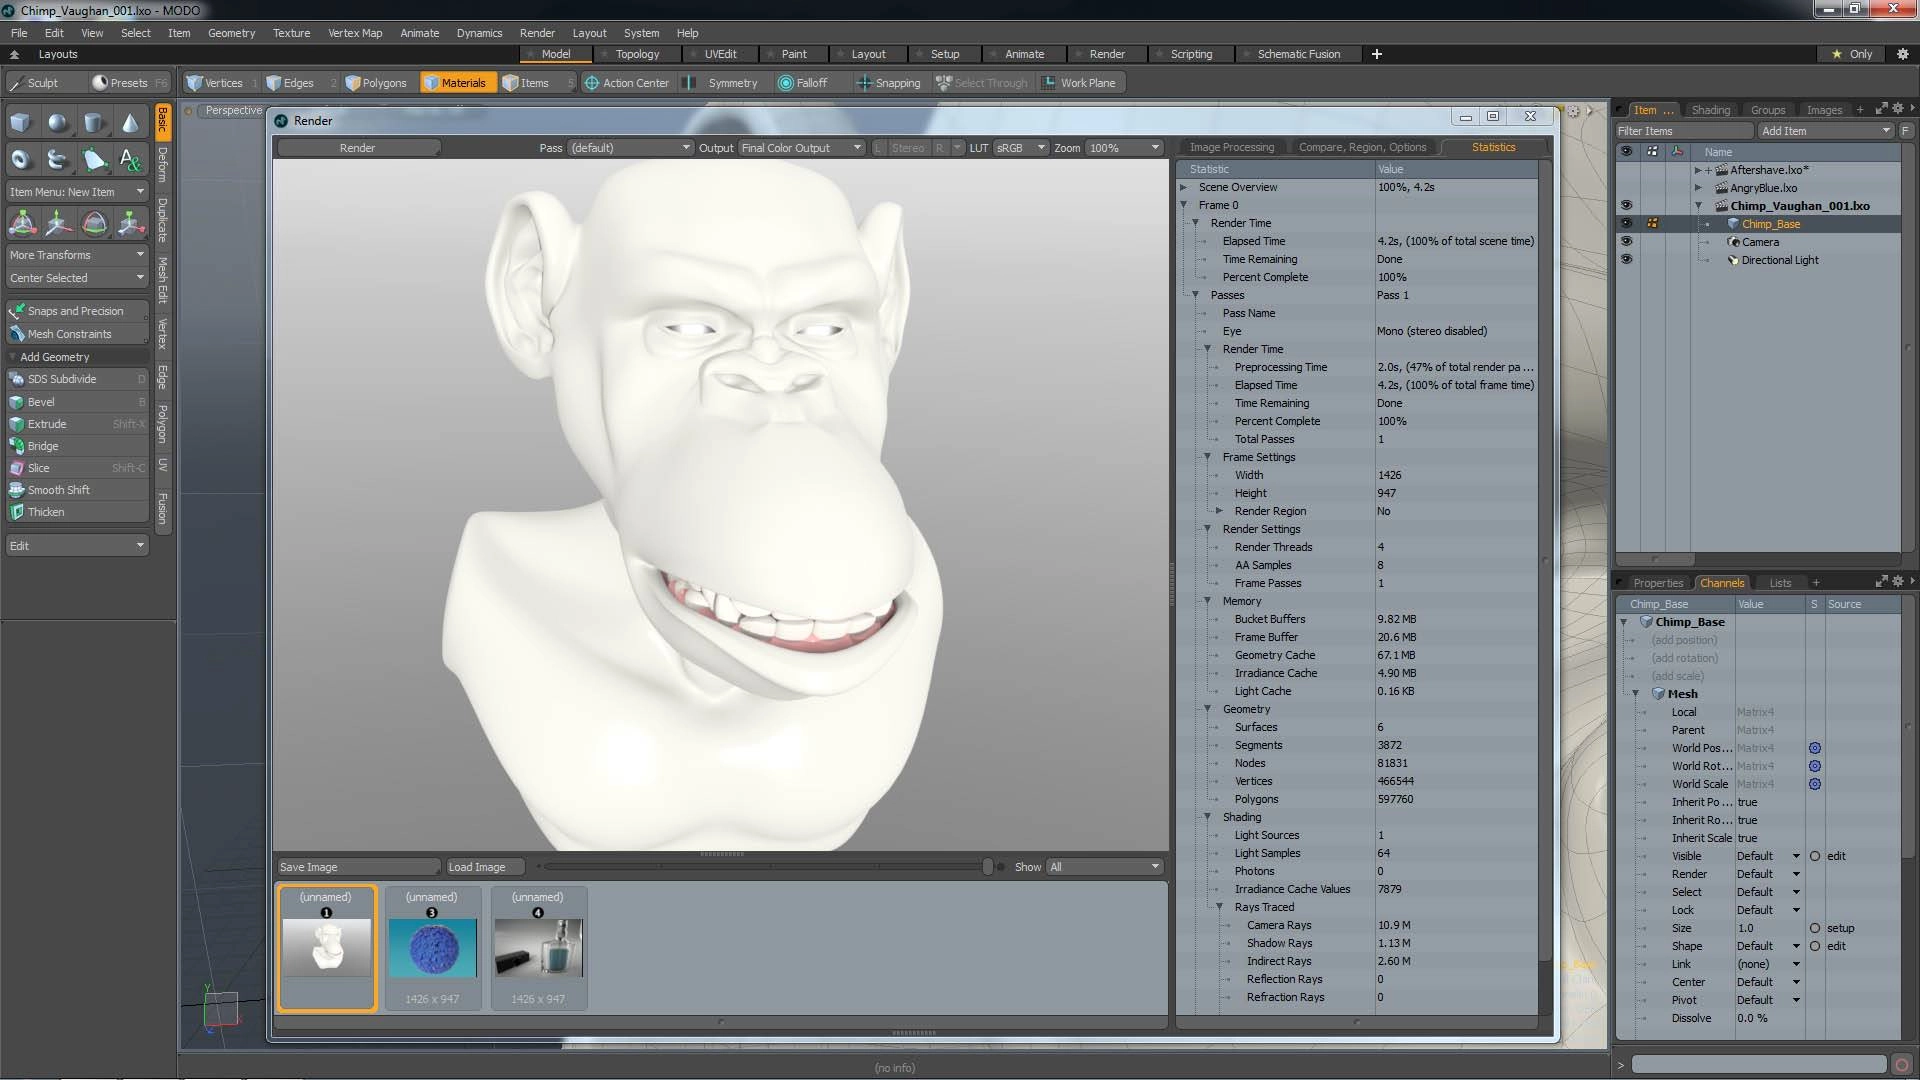
Task: Activate the Transform tool icon
Action: (22, 223)
